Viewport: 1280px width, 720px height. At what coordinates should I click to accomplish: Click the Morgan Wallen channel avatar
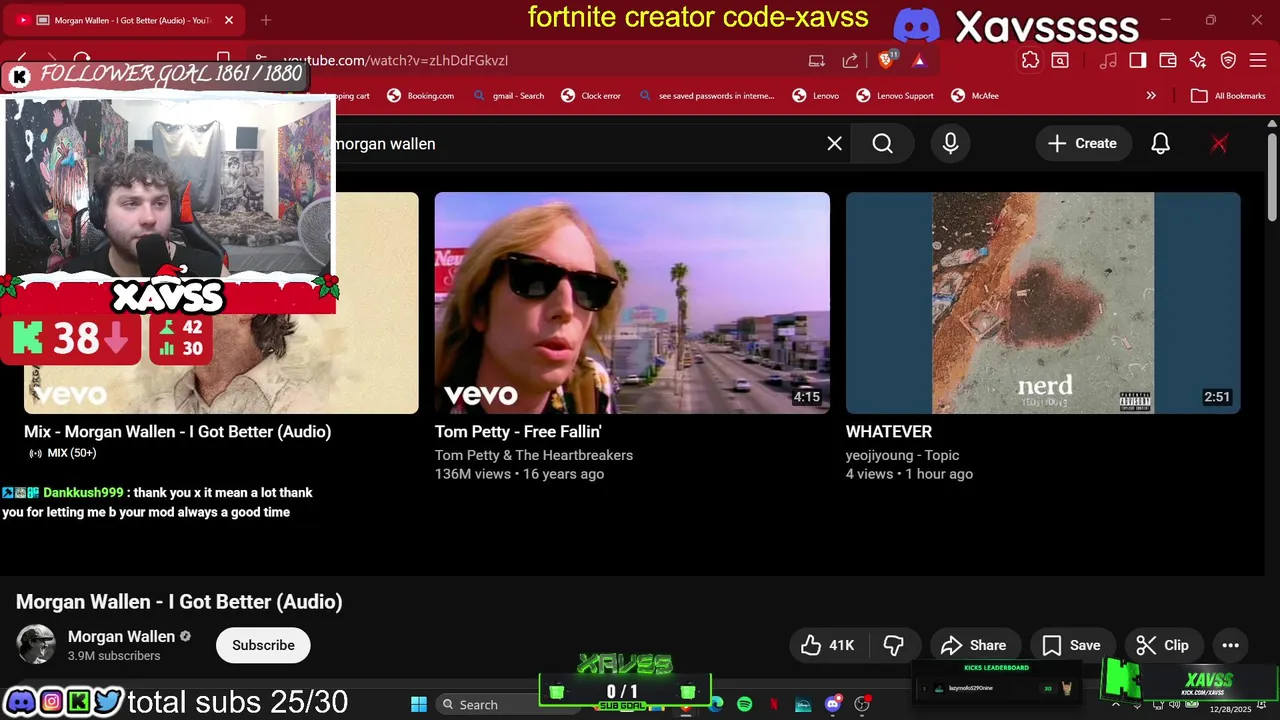(x=36, y=645)
